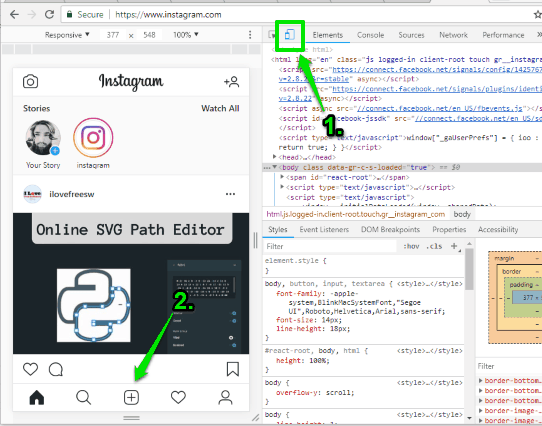The image size is (542, 426).
Task: Click the viewport height field 548
Action: click(149, 35)
